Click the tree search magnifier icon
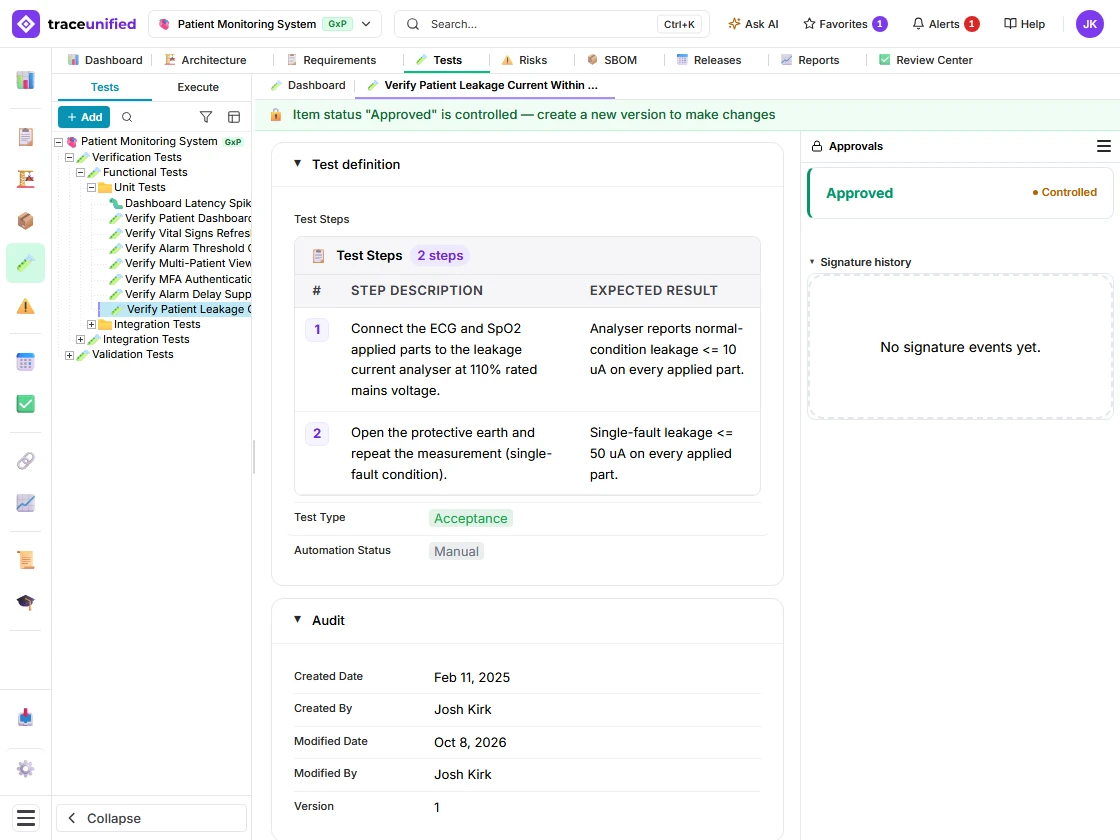 click(127, 117)
